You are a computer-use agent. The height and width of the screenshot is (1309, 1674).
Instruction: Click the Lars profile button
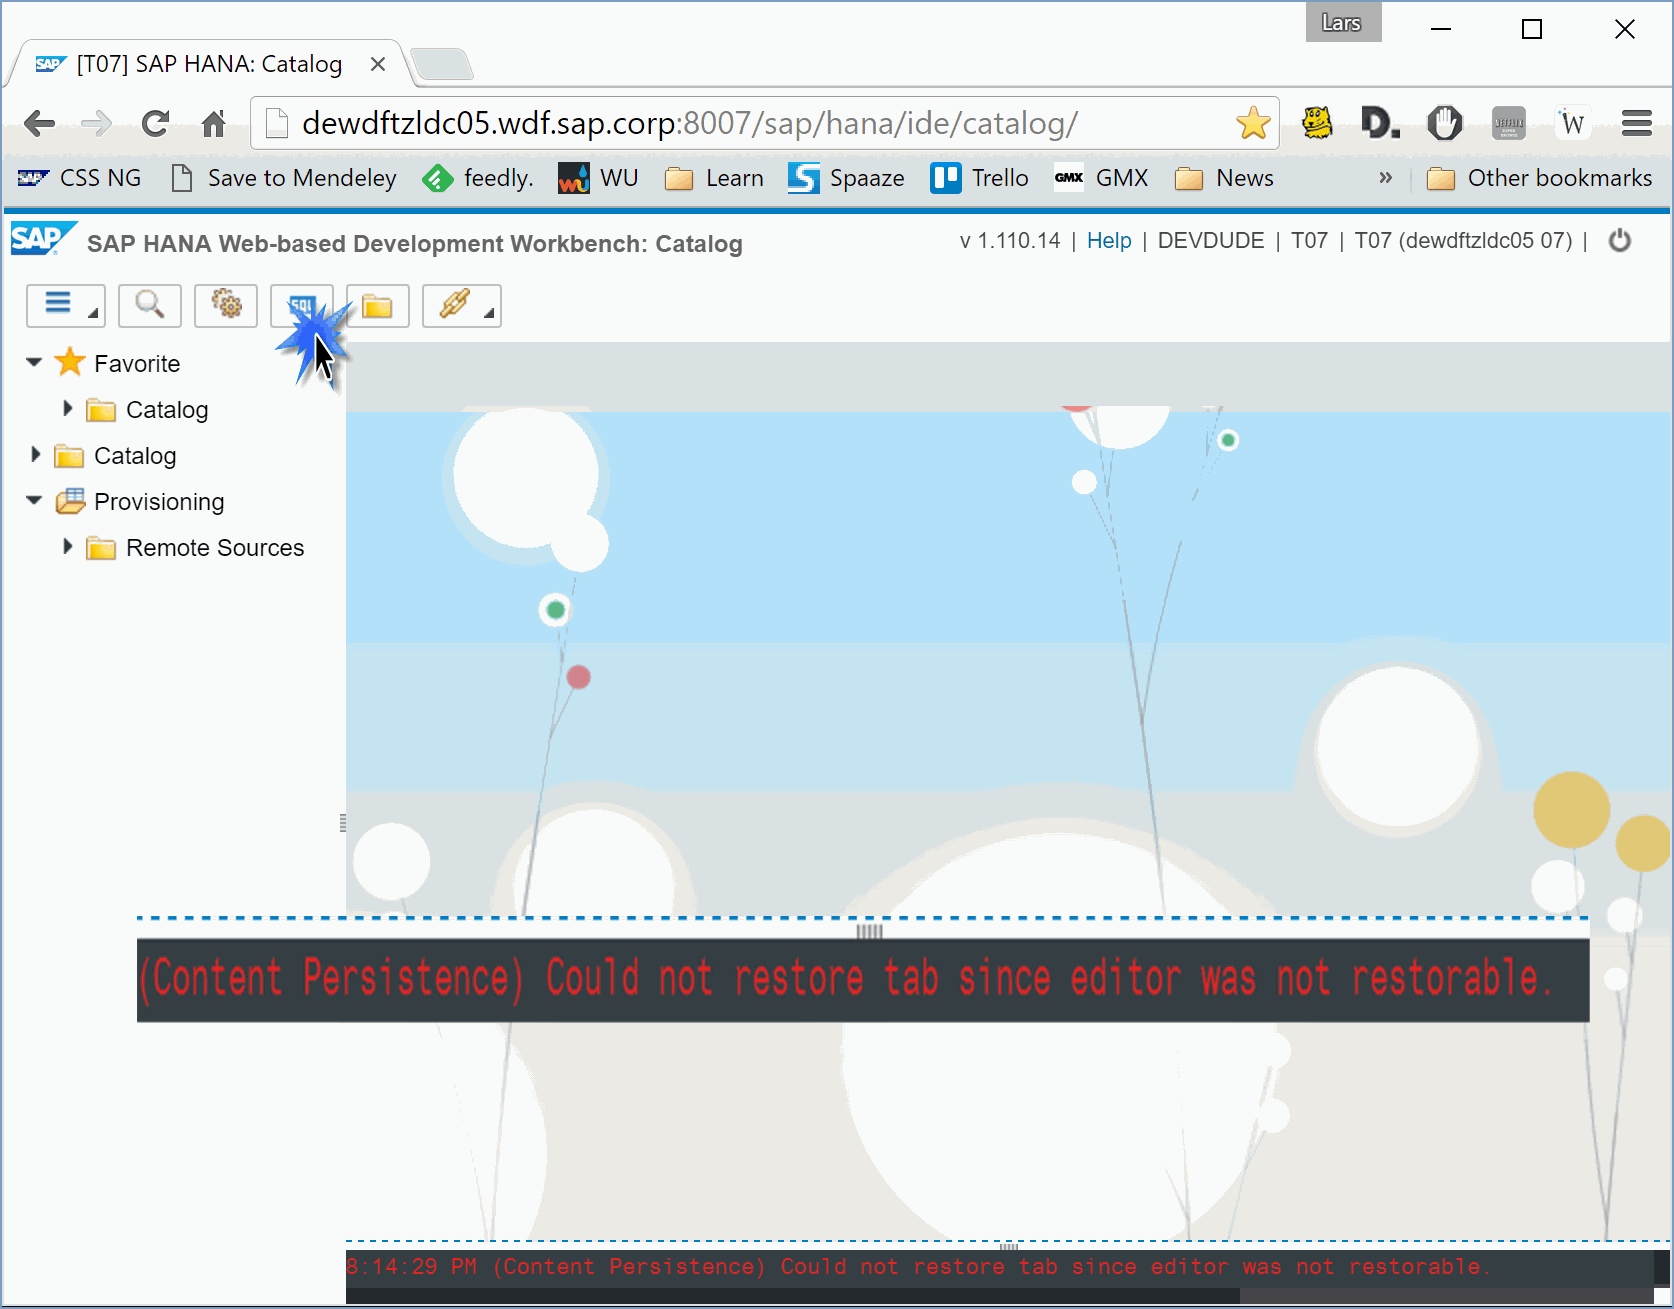click(x=1343, y=22)
